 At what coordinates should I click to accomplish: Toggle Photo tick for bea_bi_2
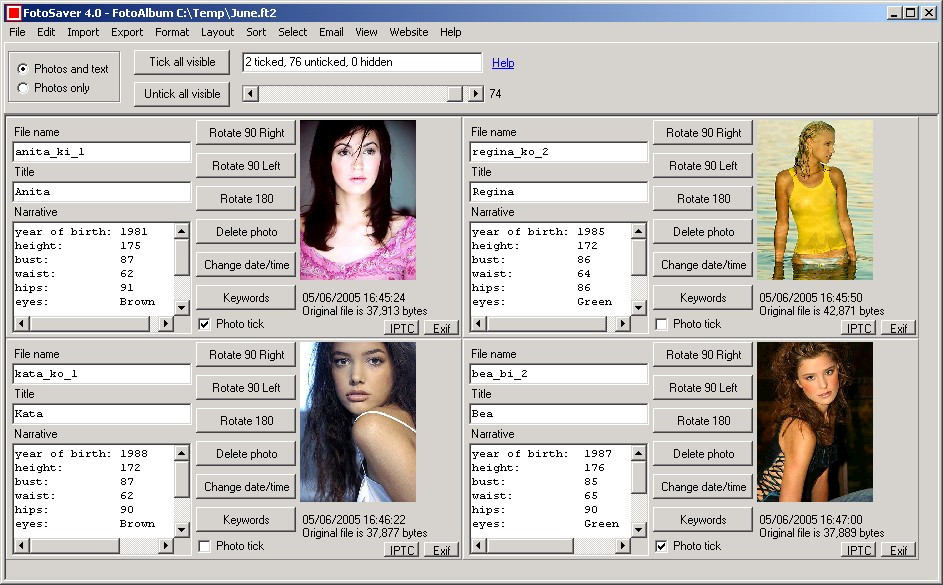pyautogui.click(x=662, y=546)
